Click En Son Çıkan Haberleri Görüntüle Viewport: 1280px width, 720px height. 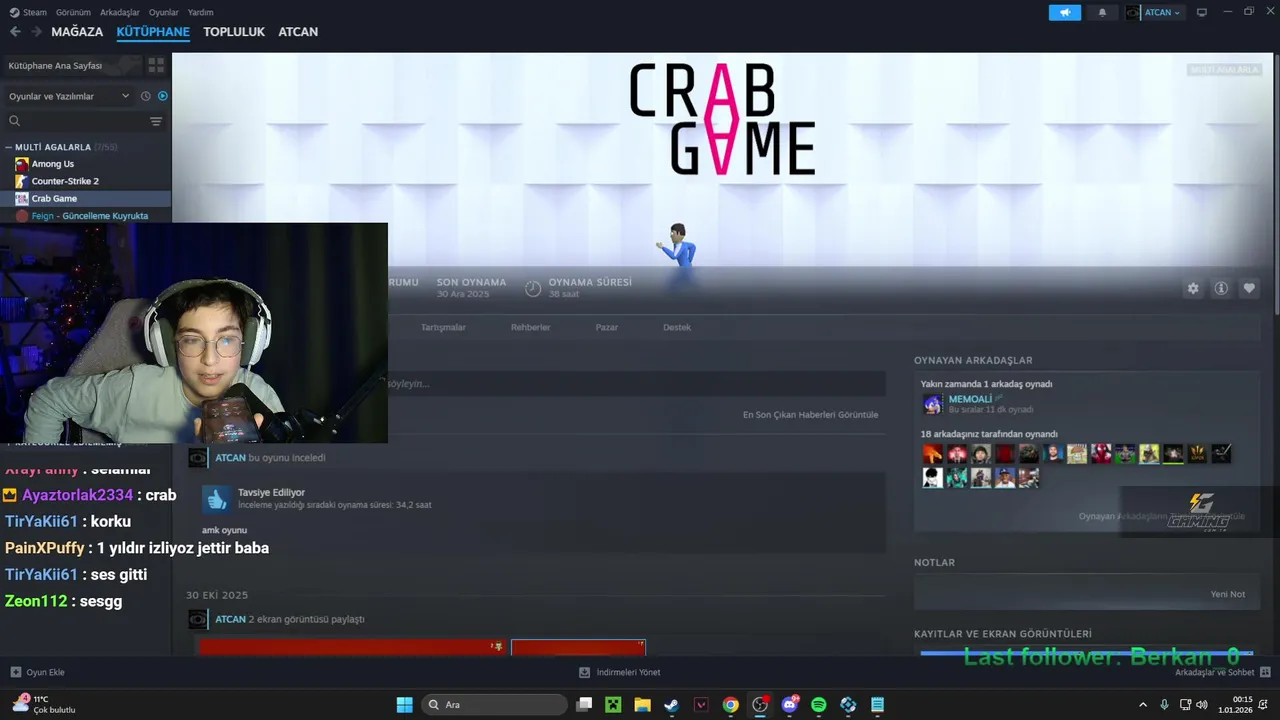point(810,414)
